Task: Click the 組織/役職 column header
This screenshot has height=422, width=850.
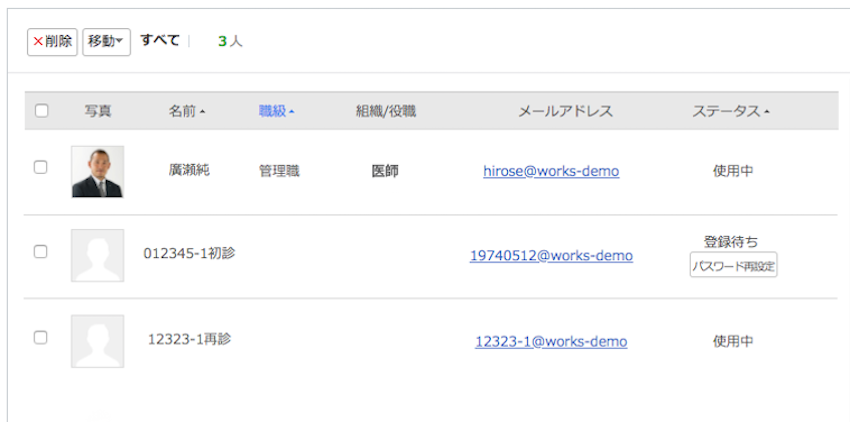Action: (385, 111)
